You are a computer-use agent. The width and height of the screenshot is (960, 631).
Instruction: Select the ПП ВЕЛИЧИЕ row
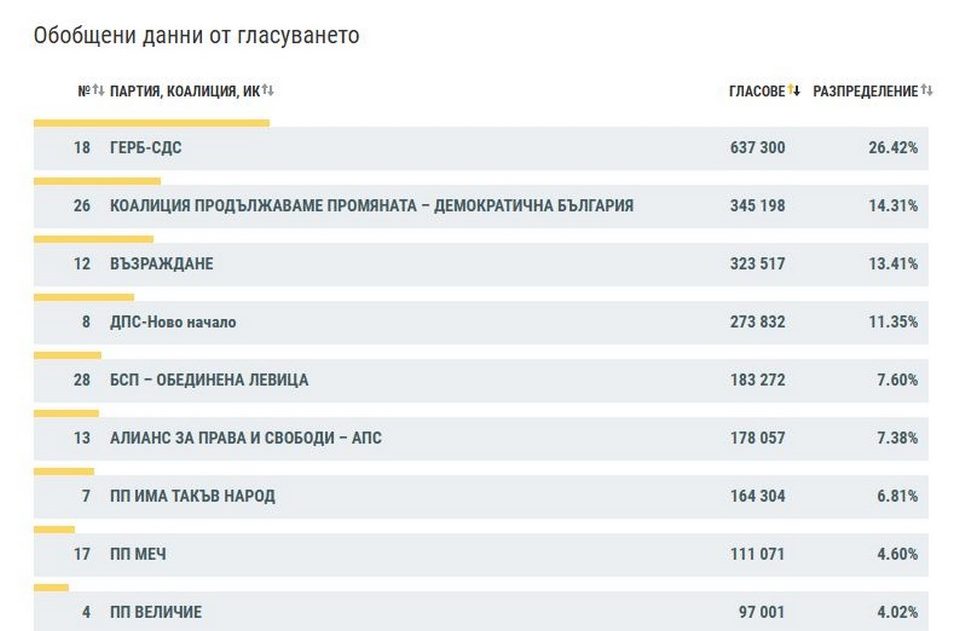point(156,612)
